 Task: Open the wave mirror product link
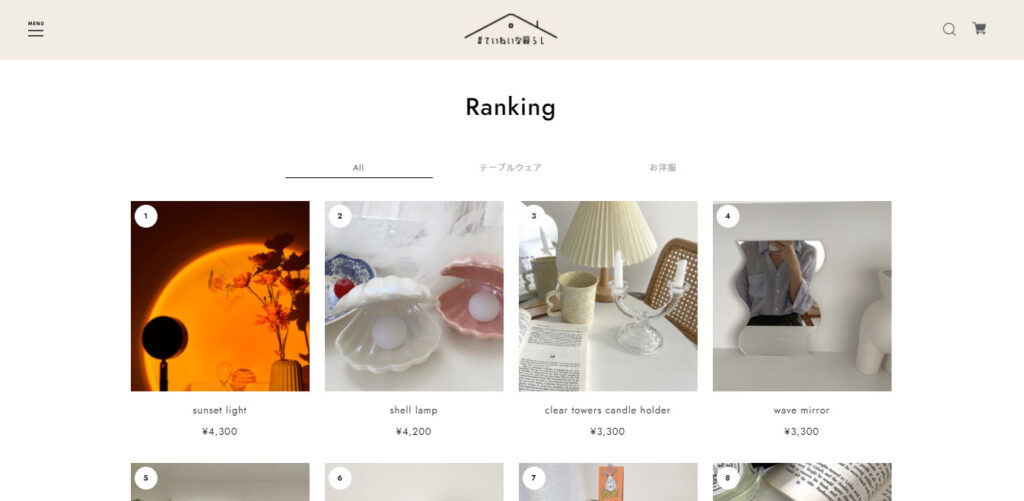(801, 410)
